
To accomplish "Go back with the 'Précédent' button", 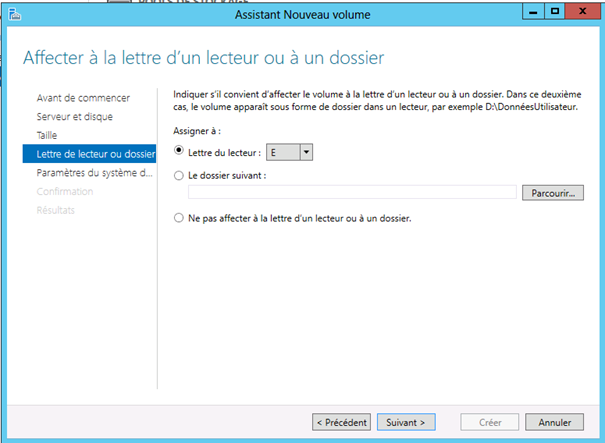I will [341, 422].
